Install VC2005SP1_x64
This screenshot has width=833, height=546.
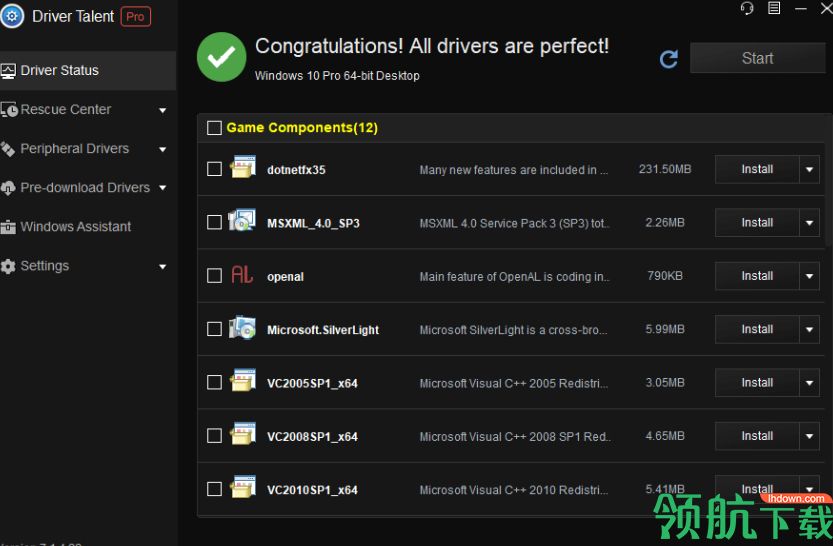[757, 383]
